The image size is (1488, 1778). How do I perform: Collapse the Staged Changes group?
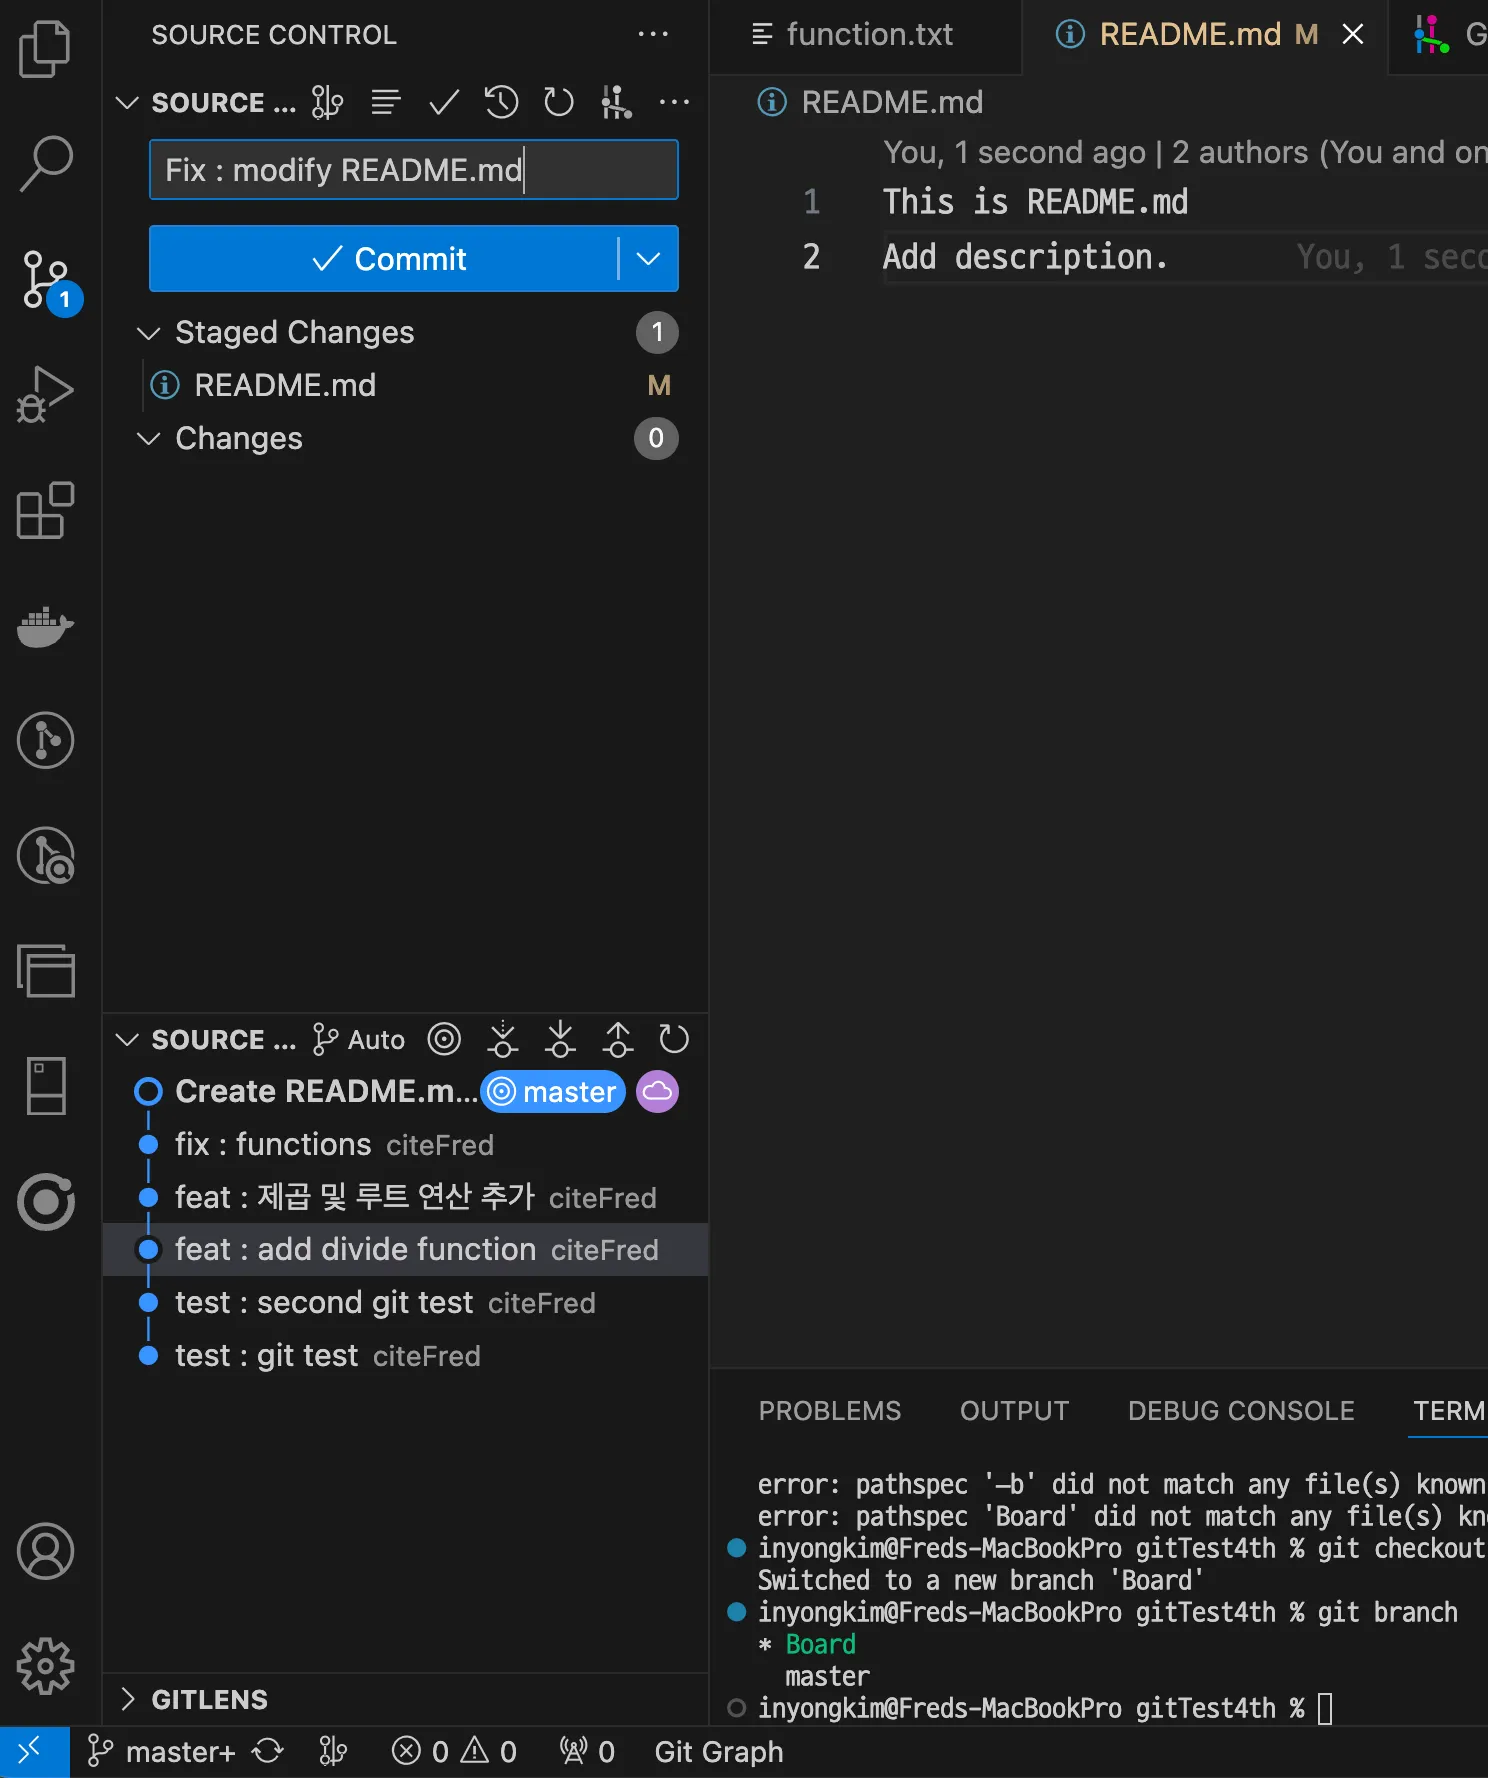coord(148,333)
